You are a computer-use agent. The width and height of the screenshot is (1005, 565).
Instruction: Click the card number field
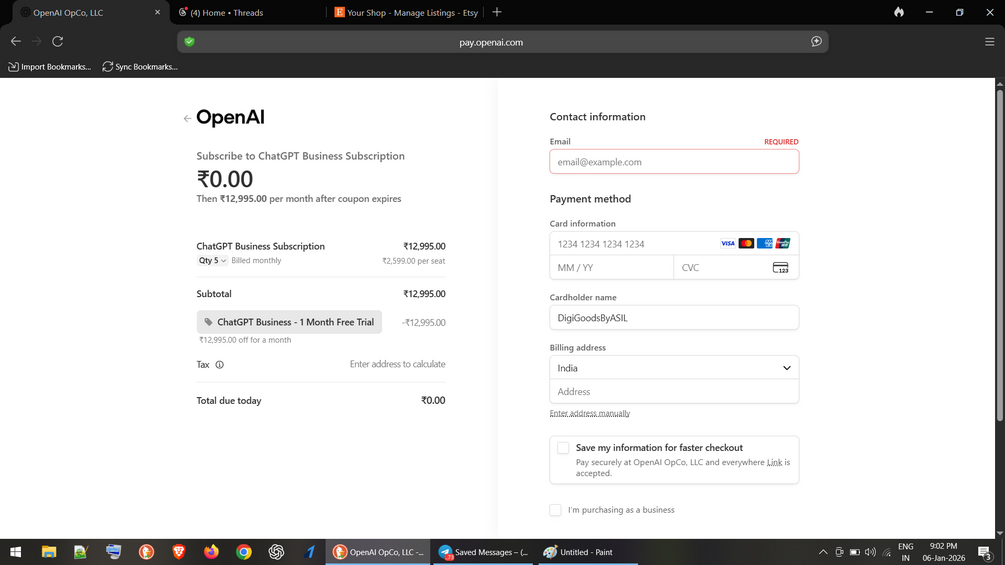[x=674, y=243]
